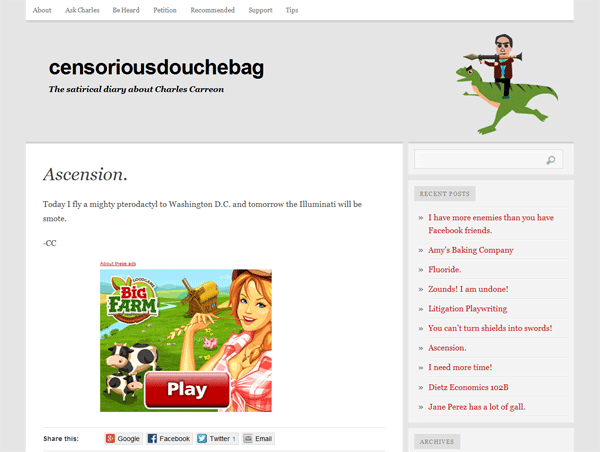600x452 pixels.
Task: Open the Tips page
Action: [x=292, y=10]
